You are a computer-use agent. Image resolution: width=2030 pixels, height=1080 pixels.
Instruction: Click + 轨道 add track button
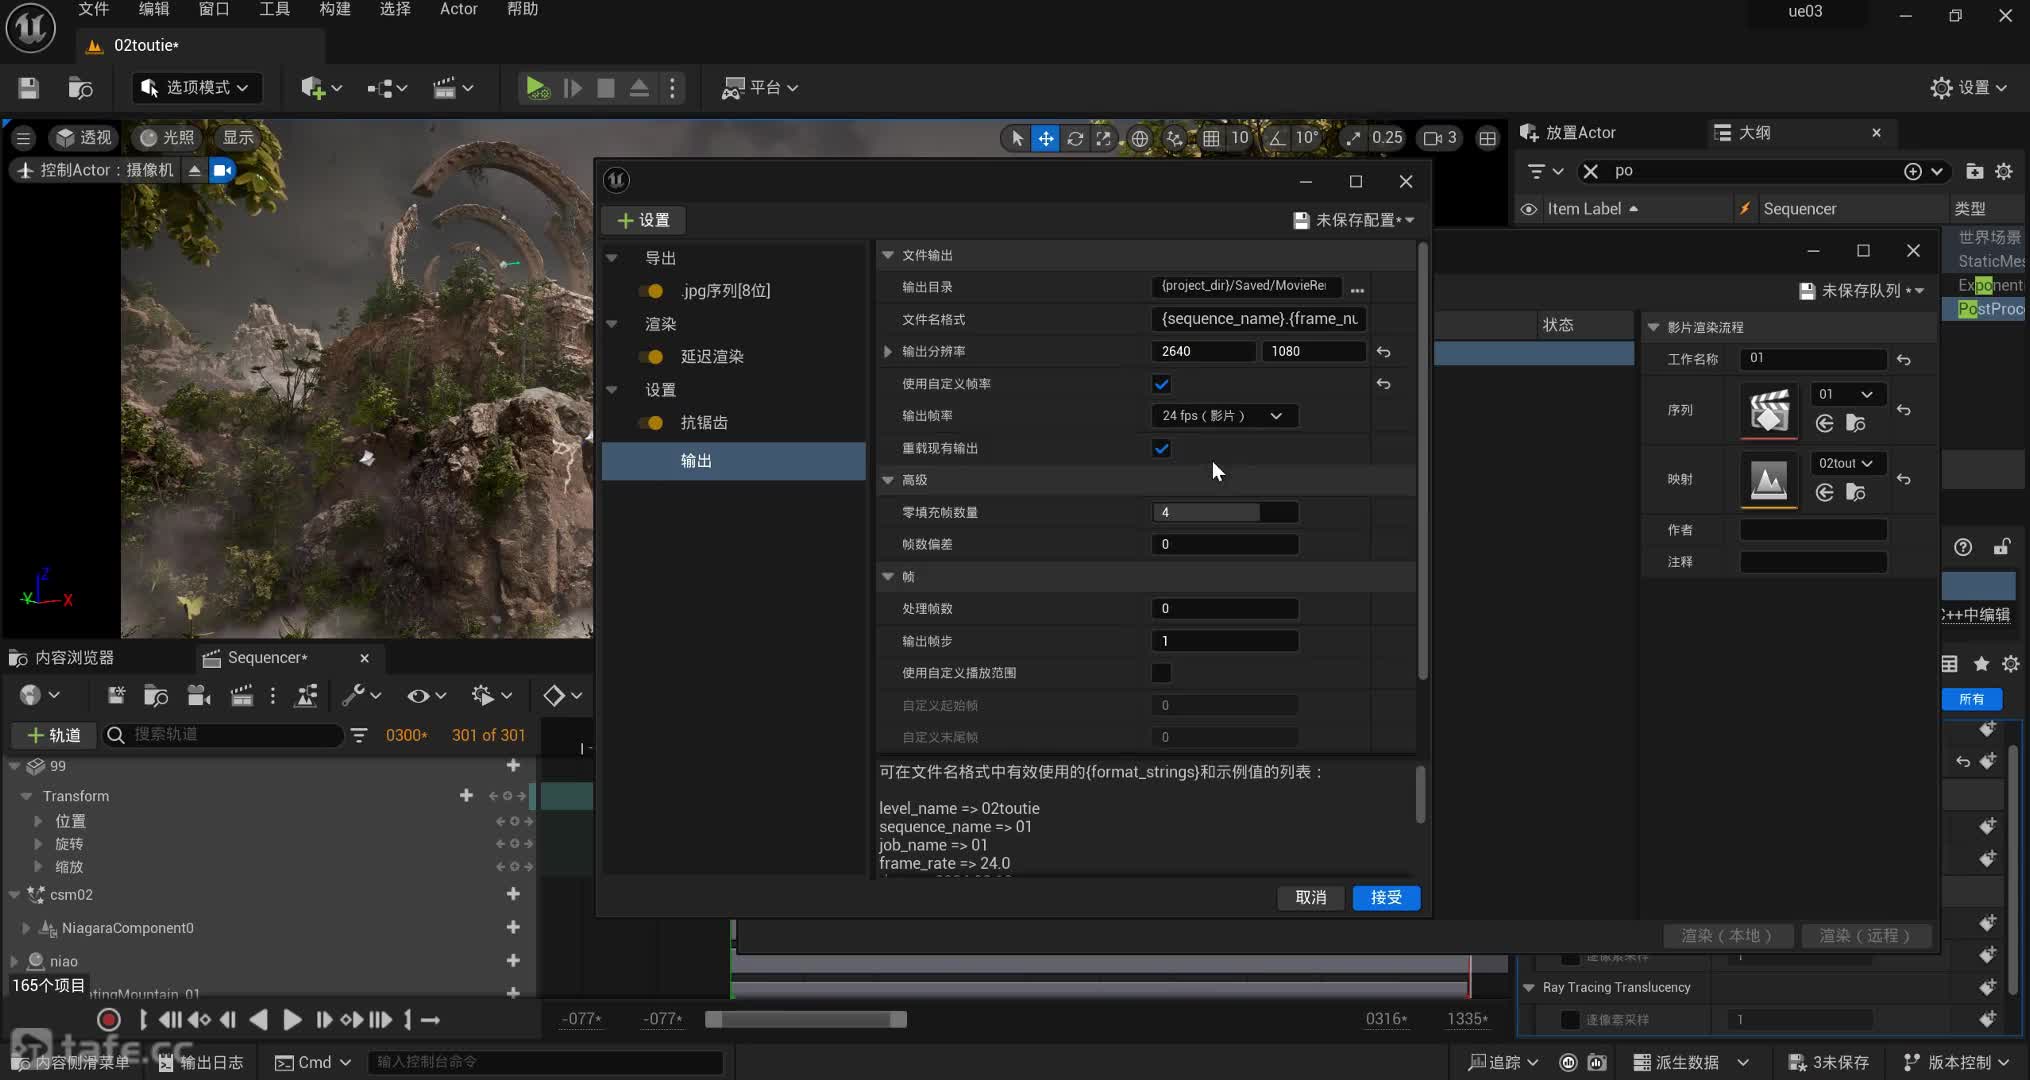54,735
